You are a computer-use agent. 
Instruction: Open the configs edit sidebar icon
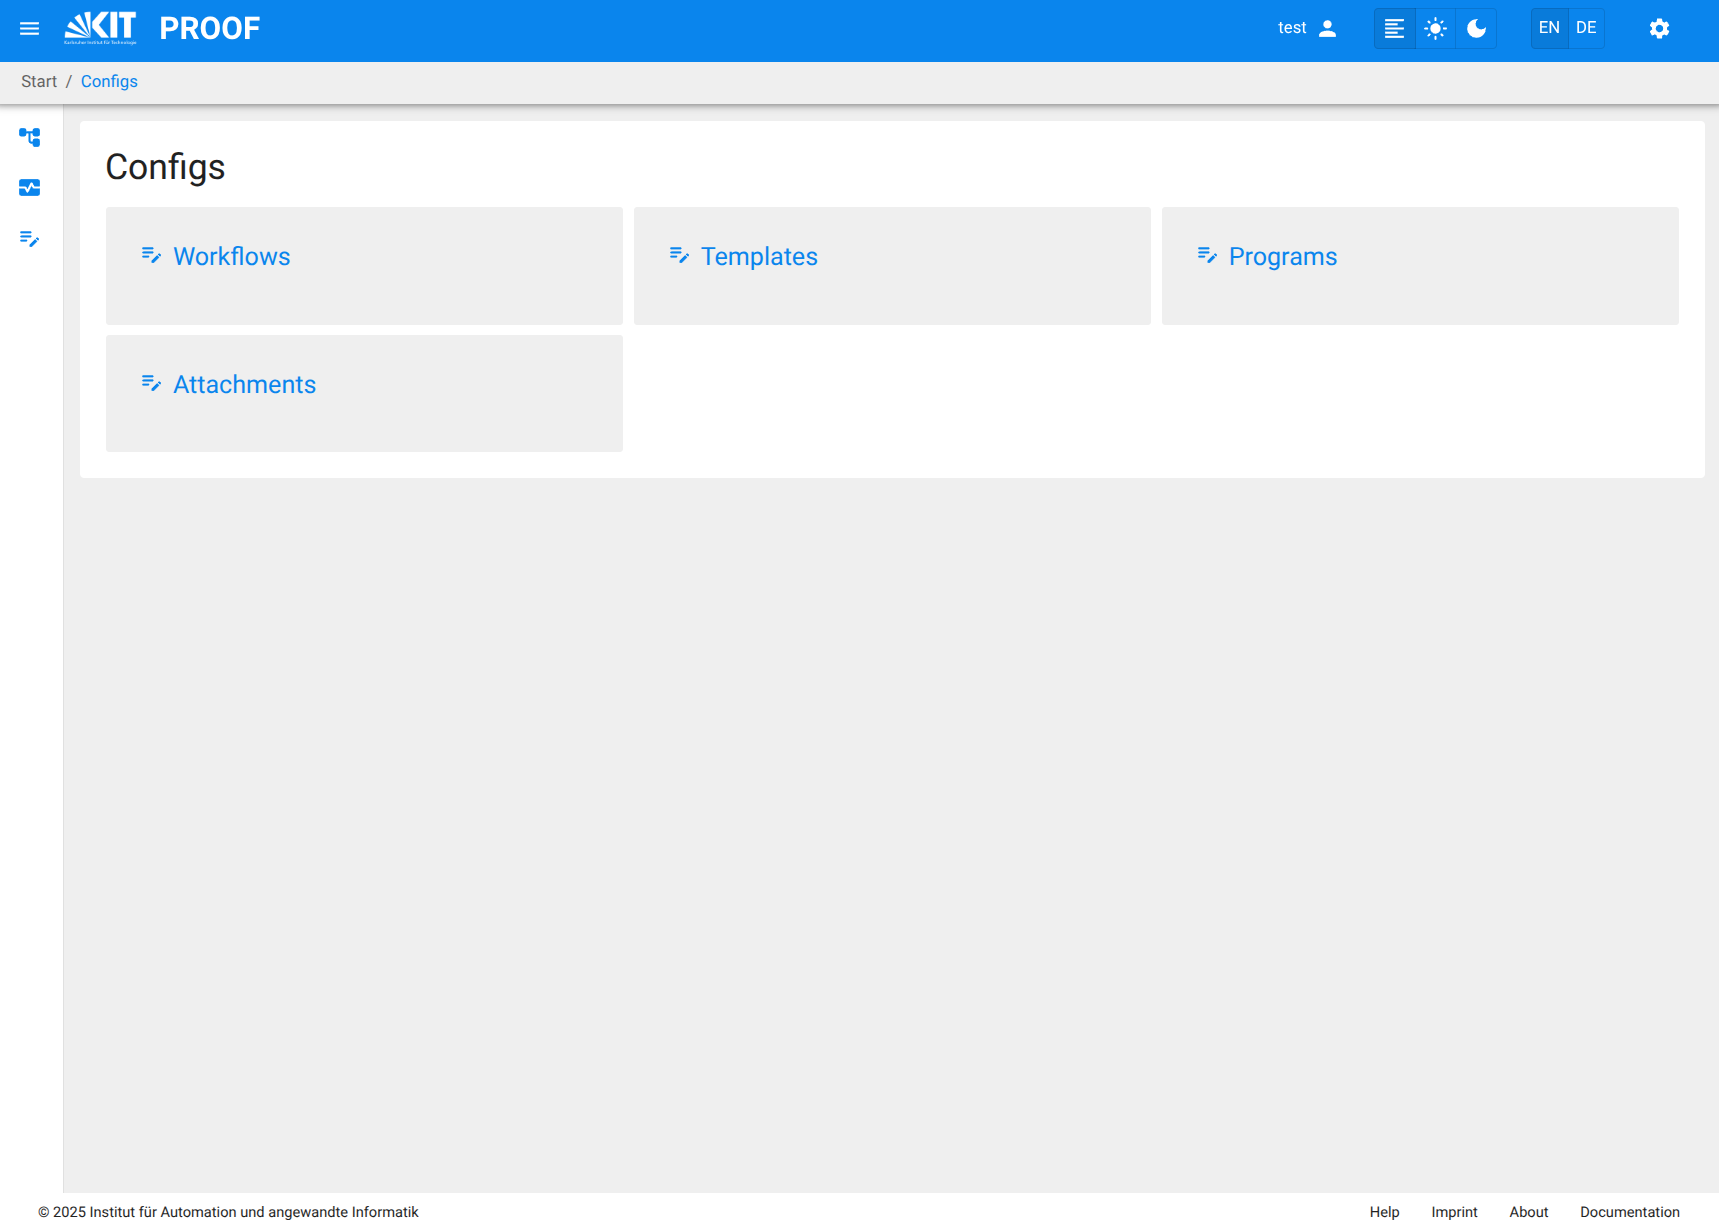(30, 239)
